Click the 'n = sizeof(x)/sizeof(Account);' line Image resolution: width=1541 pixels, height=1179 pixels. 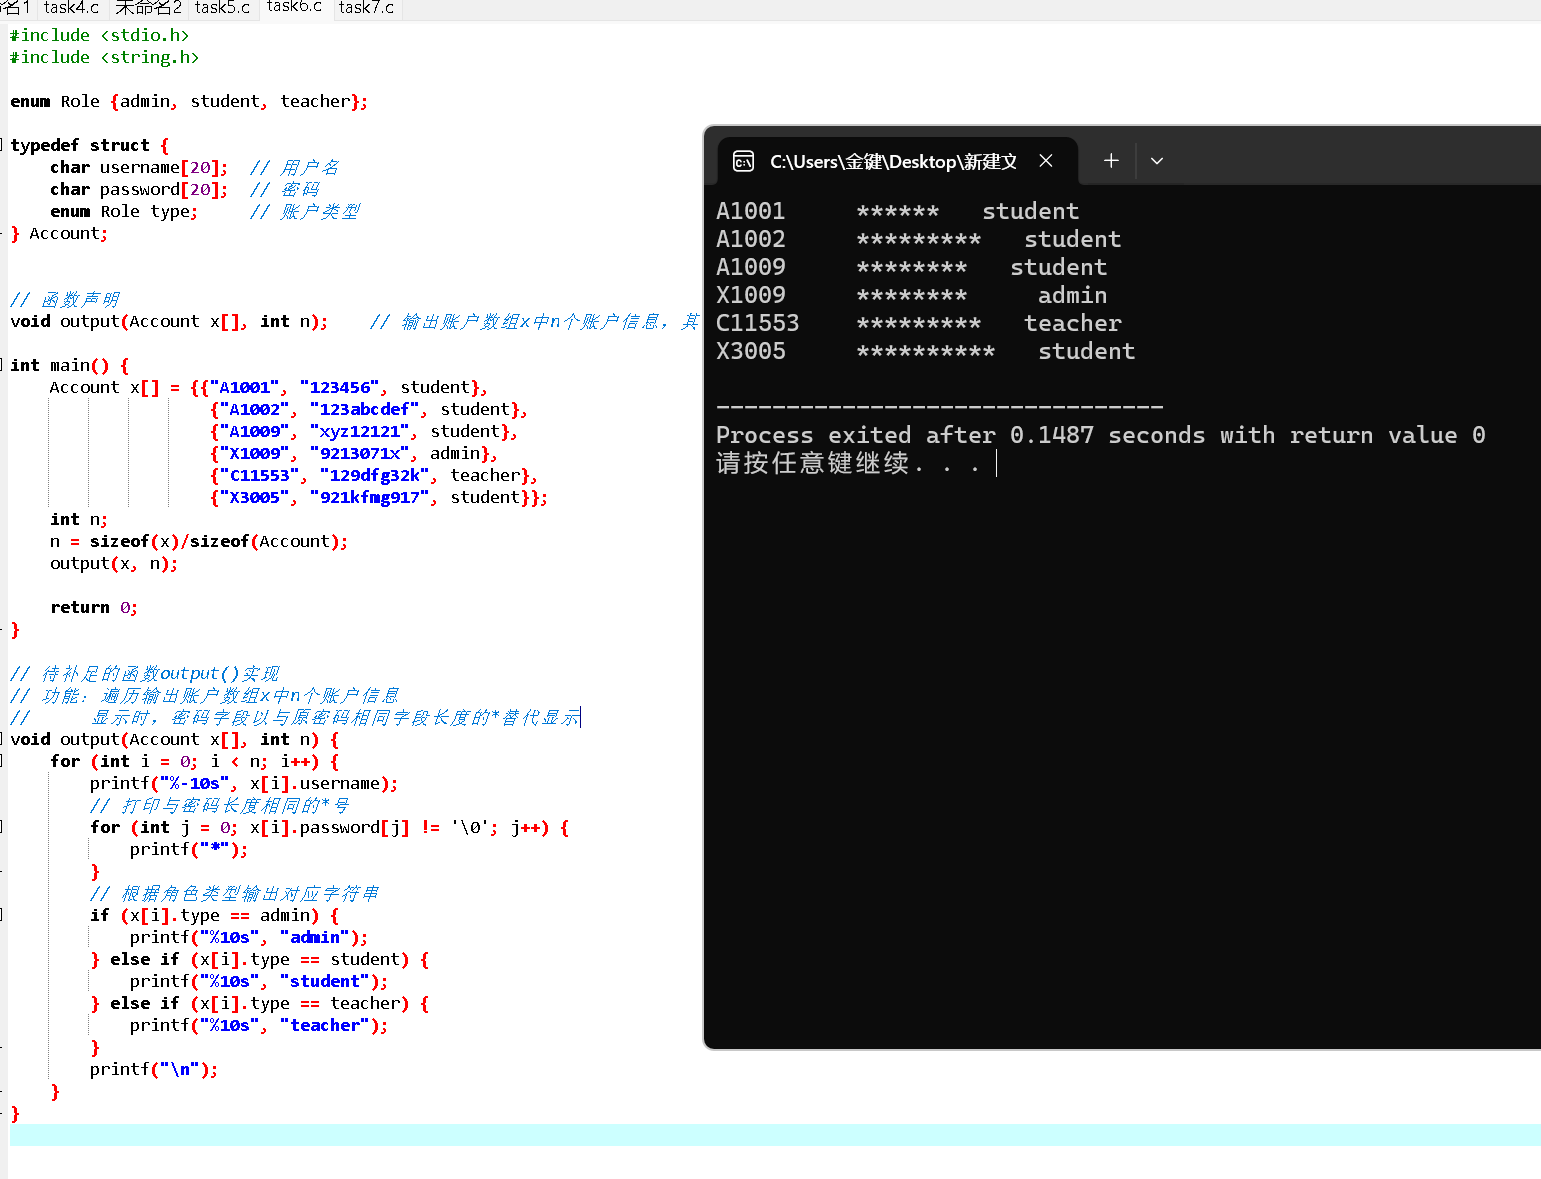pyautogui.click(x=199, y=541)
